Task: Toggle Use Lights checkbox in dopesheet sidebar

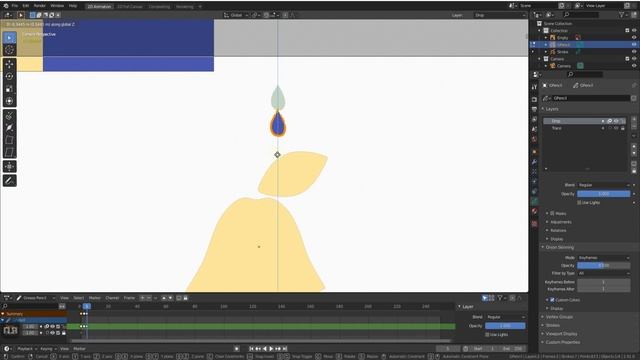Action: click(487, 334)
